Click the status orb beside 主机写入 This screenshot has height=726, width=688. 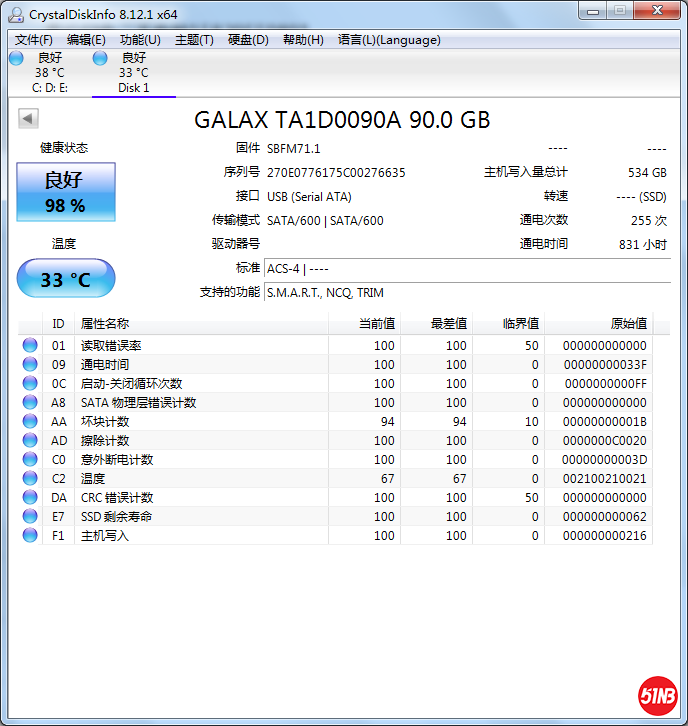[30, 536]
